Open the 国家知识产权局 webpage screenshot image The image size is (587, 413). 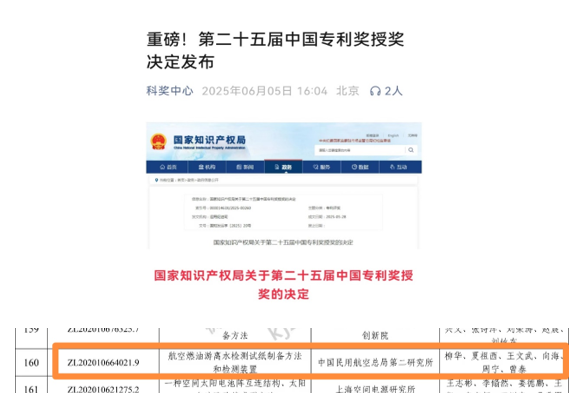tap(284, 186)
